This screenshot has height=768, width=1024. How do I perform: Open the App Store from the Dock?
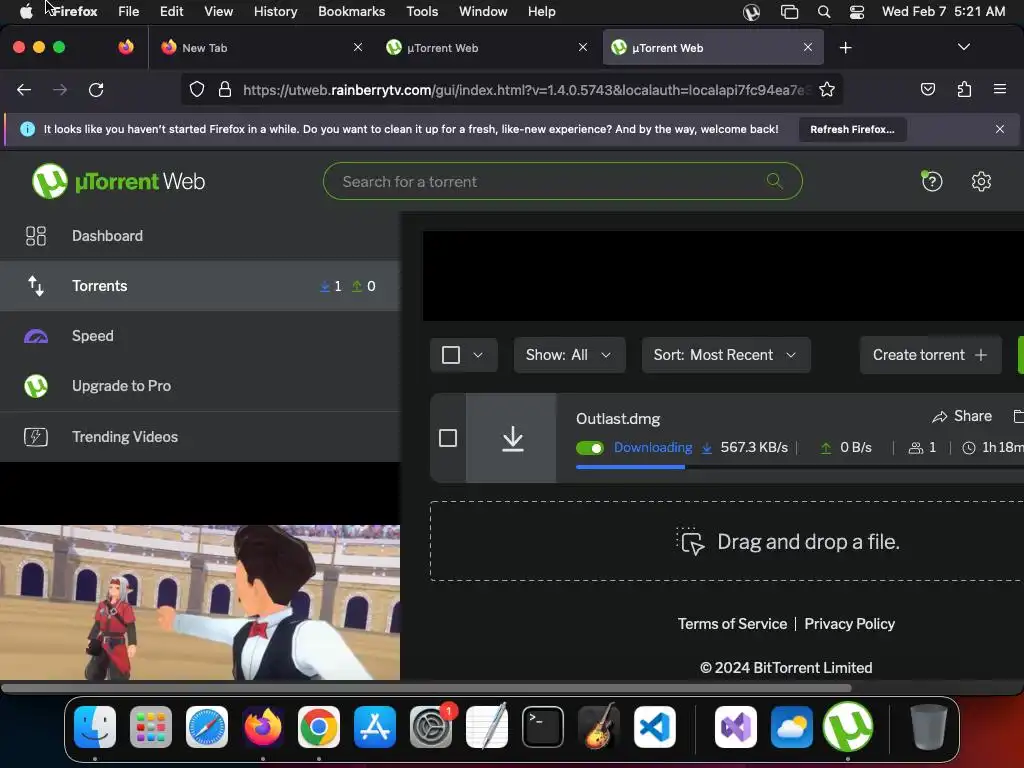[x=375, y=727]
